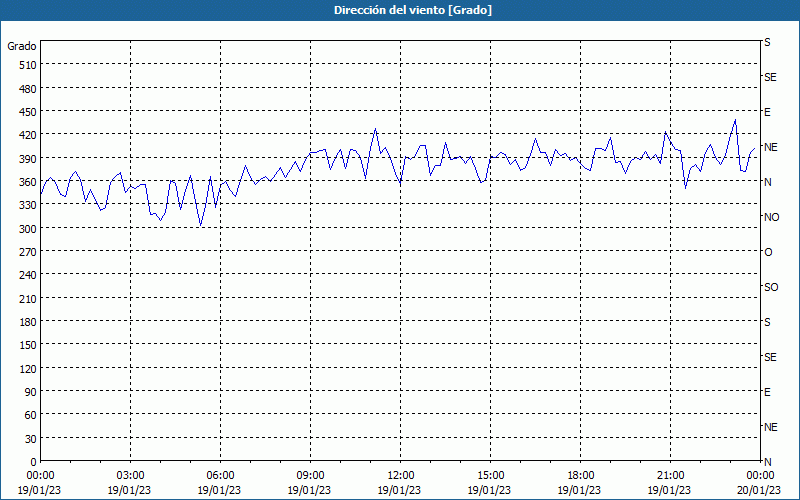Click the "NE" compass label near the 390–420 lines

(770, 147)
